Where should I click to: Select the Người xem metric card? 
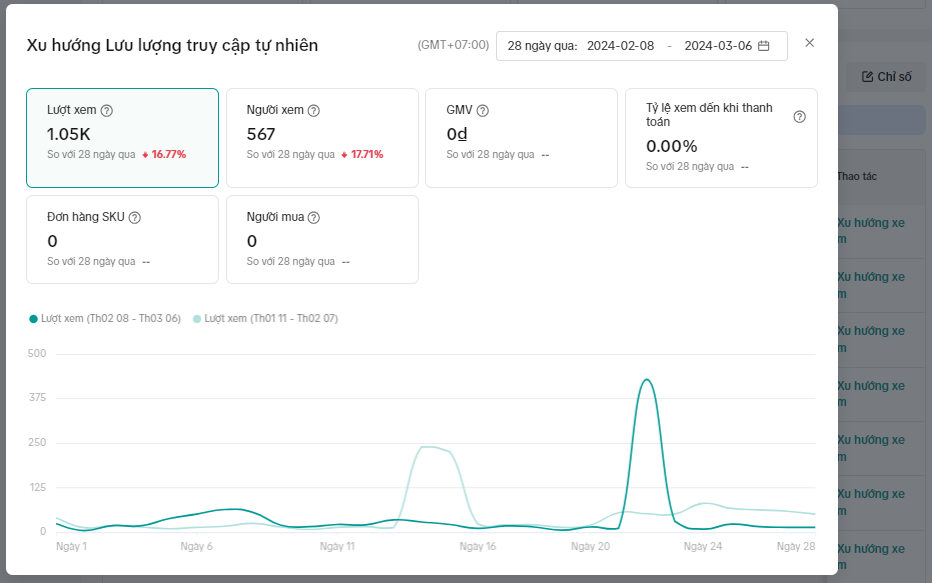(322, 138)
